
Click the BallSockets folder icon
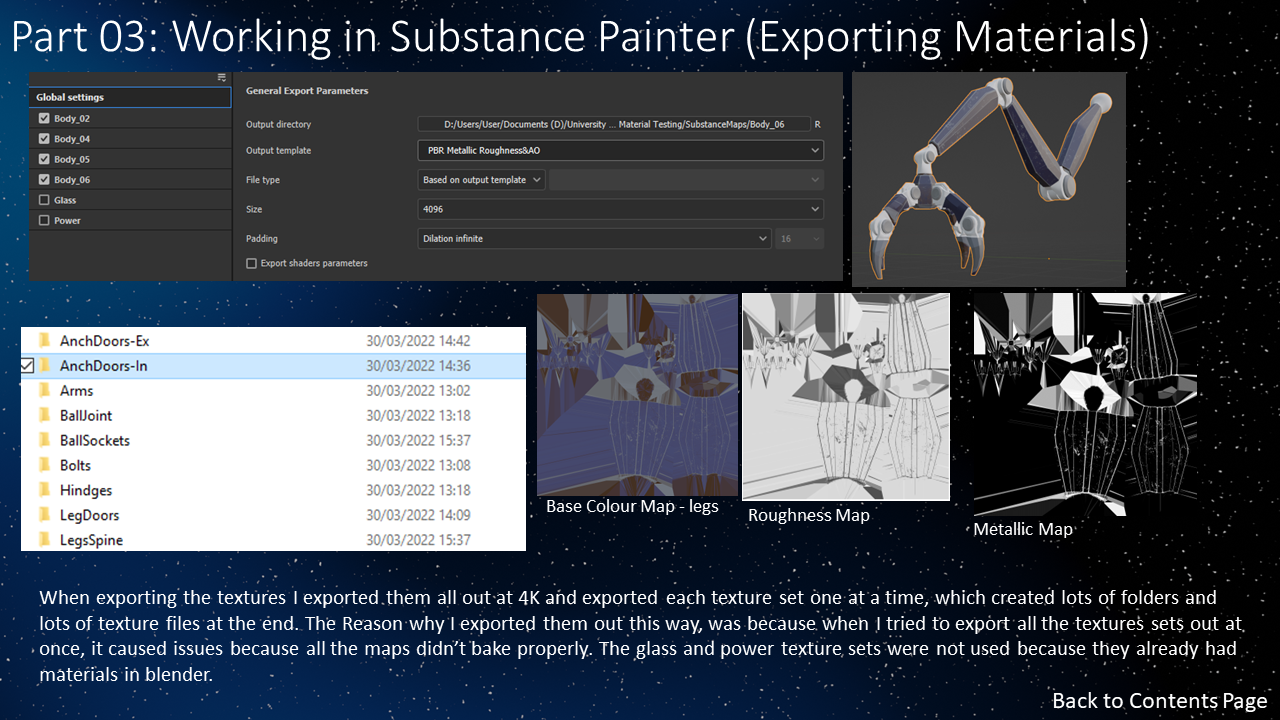(44, 440)
